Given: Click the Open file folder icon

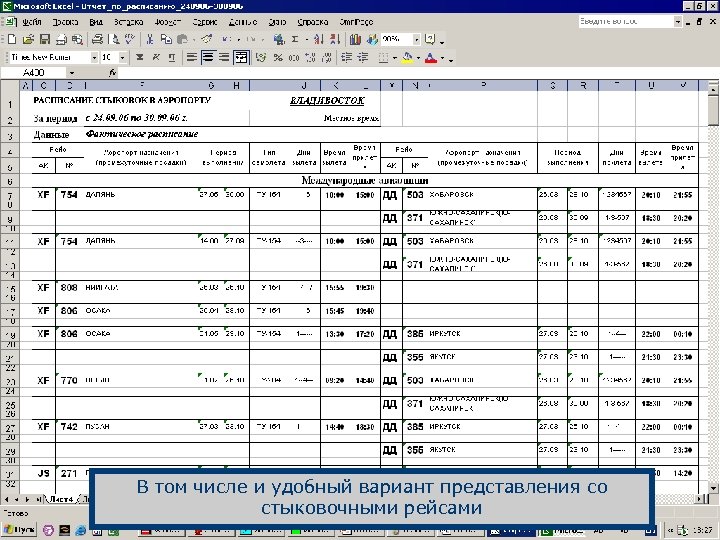Looking at the screenshot, I should pos(28,39).
